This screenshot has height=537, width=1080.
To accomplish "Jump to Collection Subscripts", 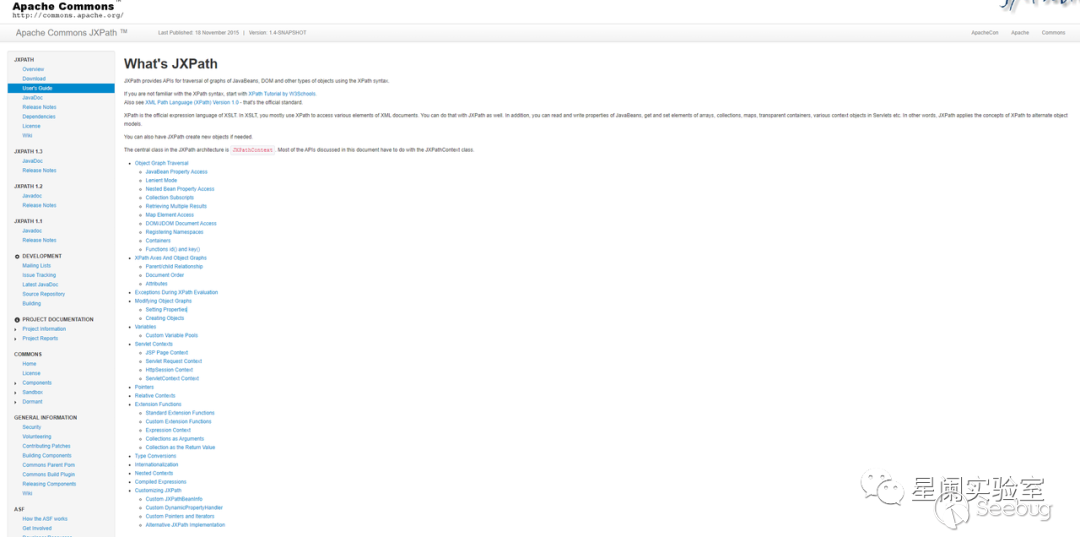I will pos(169,198).
